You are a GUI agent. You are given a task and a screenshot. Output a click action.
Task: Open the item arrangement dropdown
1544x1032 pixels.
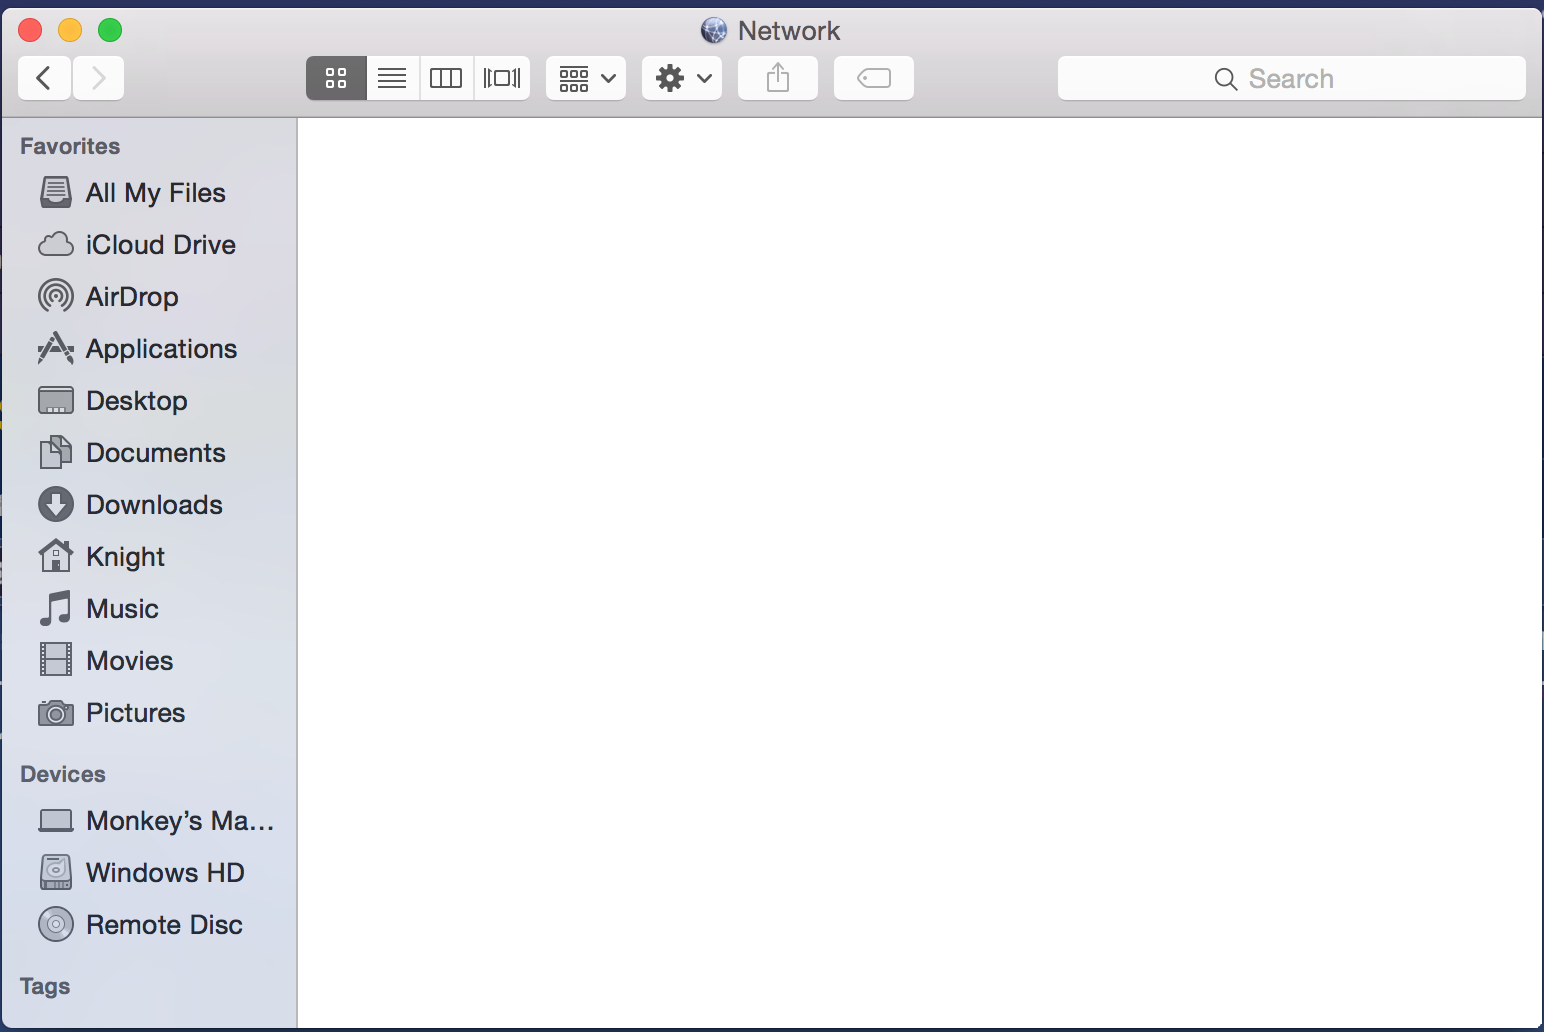pyautogui.click(x=586, y=78)
